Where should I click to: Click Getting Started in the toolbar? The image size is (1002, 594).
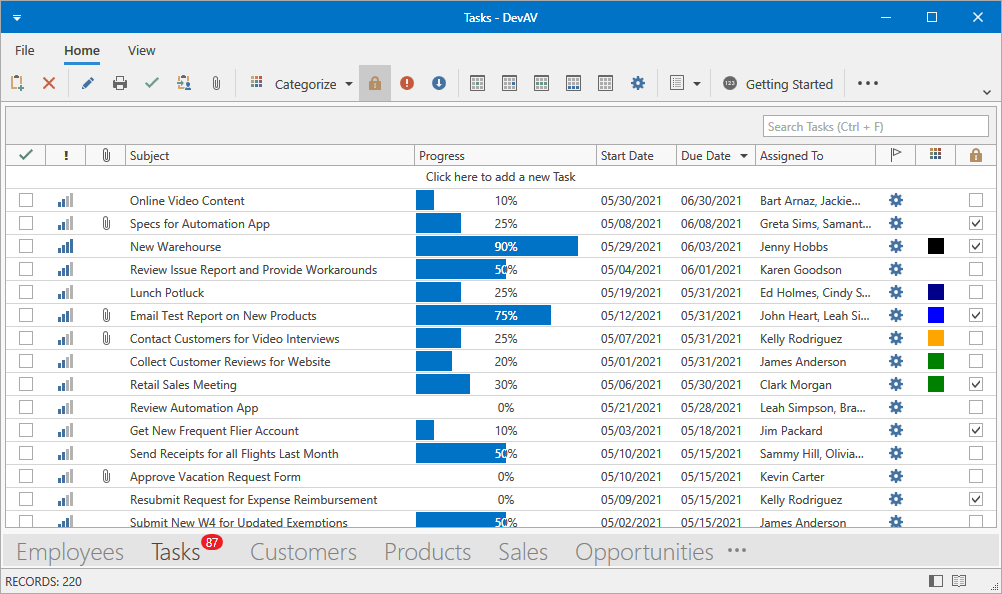point(789,84)
